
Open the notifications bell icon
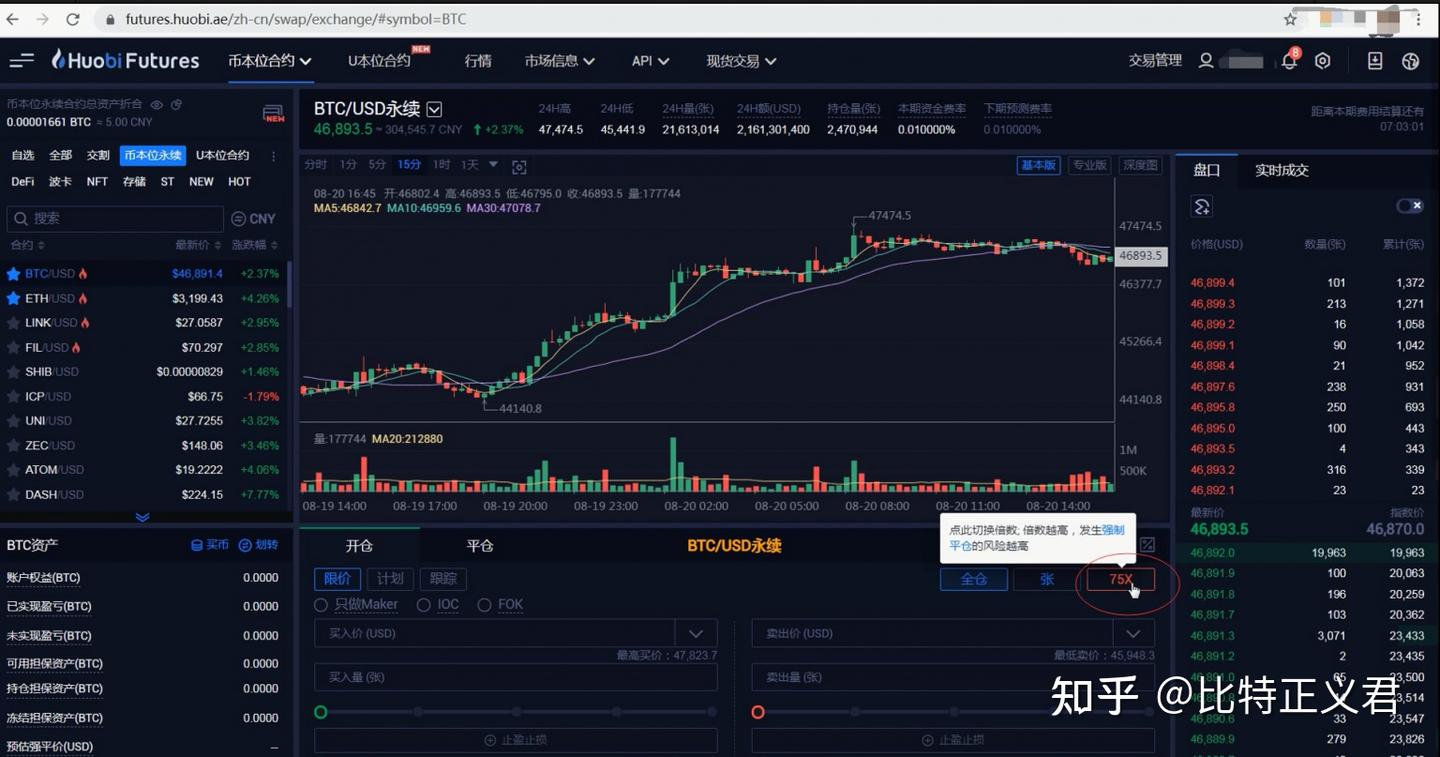click(x=1289, y=61)
